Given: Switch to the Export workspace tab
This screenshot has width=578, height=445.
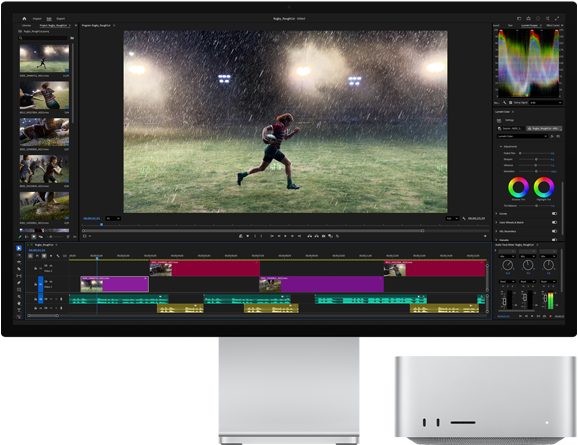Looking at the screenshot, I should [x=61, y=18].
